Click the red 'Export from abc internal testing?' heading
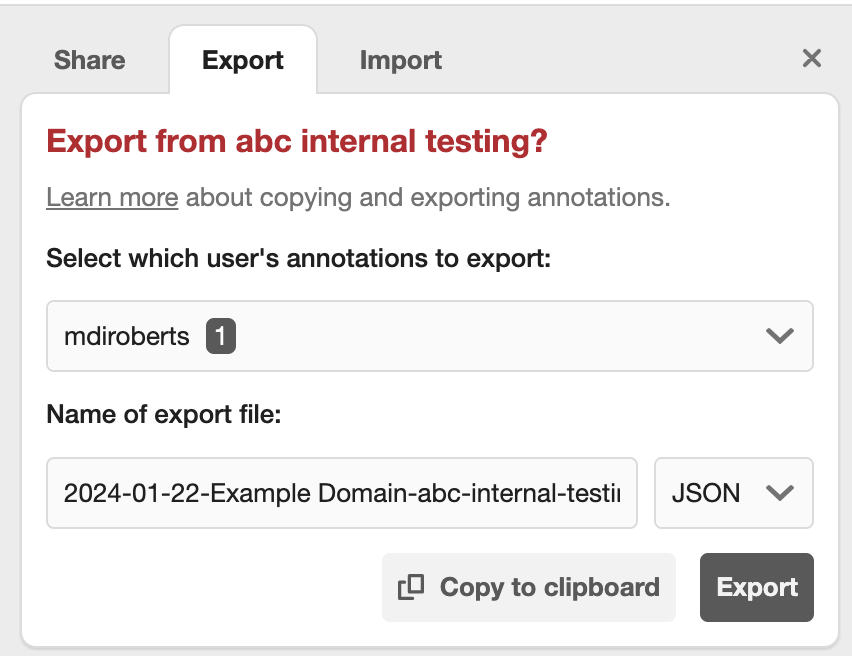The width and height of the screenshot is (852, 656). pos(297,141)
